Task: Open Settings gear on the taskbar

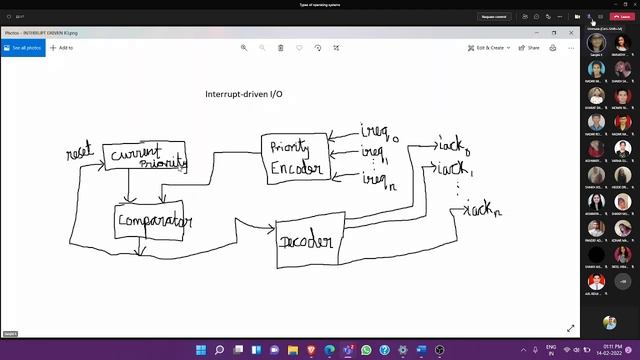Action: click(x=403, y=350)
